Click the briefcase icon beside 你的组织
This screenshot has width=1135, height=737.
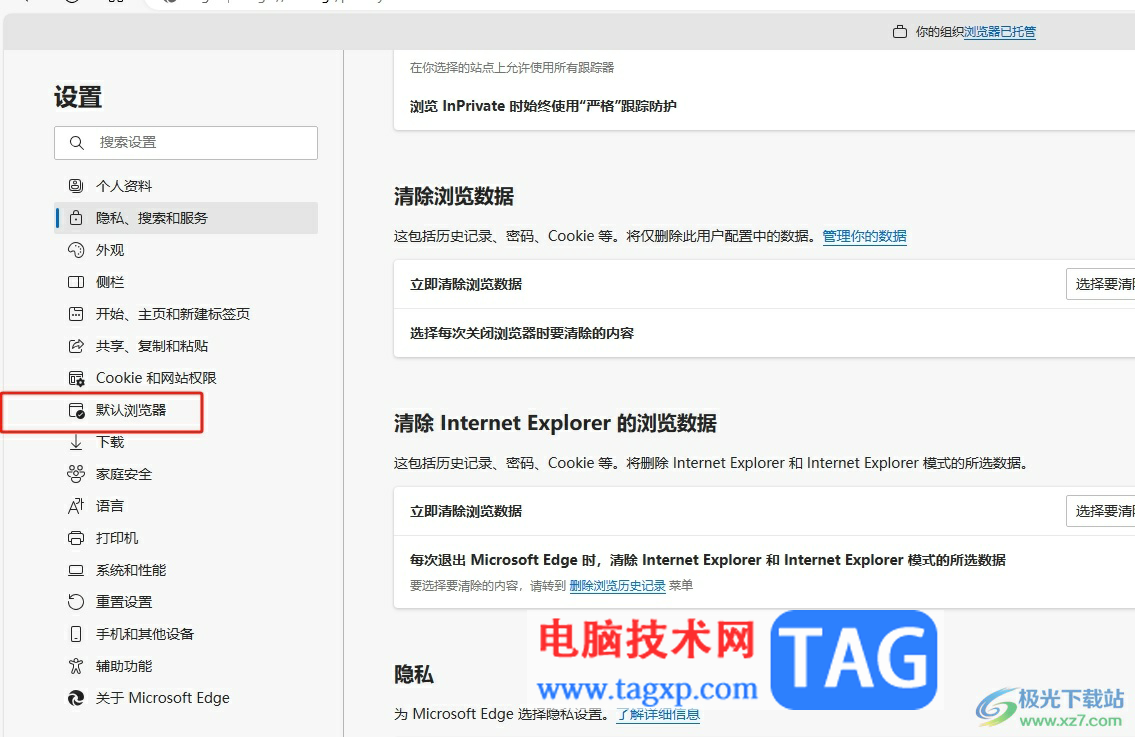pos(900,32)
